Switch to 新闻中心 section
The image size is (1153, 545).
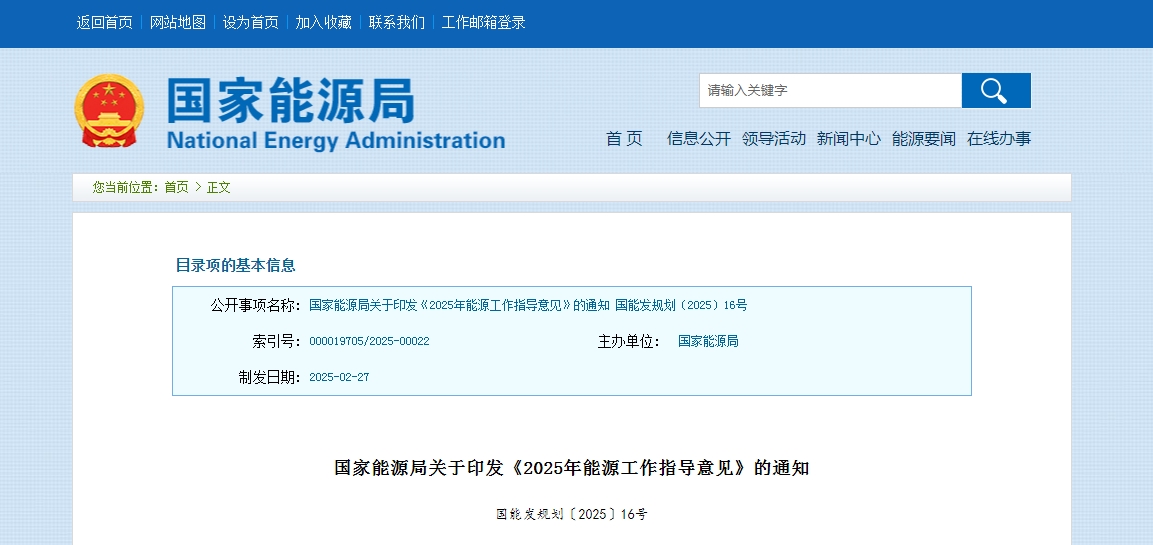click(x=849, y=139)
